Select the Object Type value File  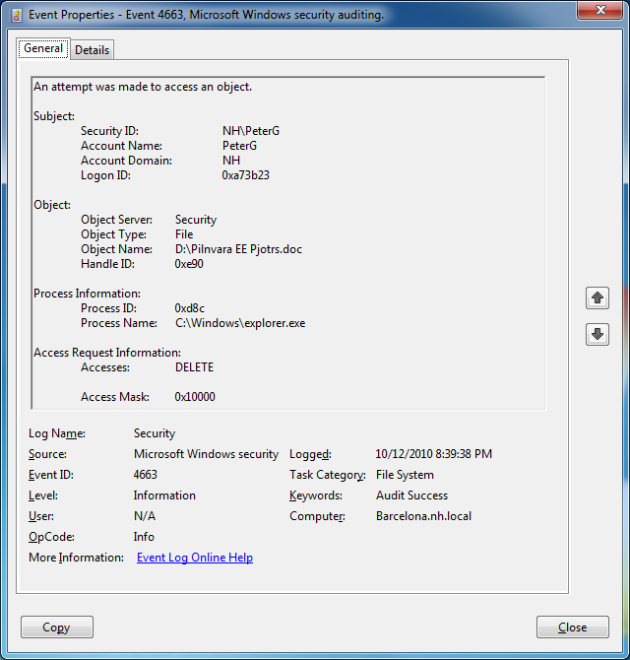coord(184,234)
